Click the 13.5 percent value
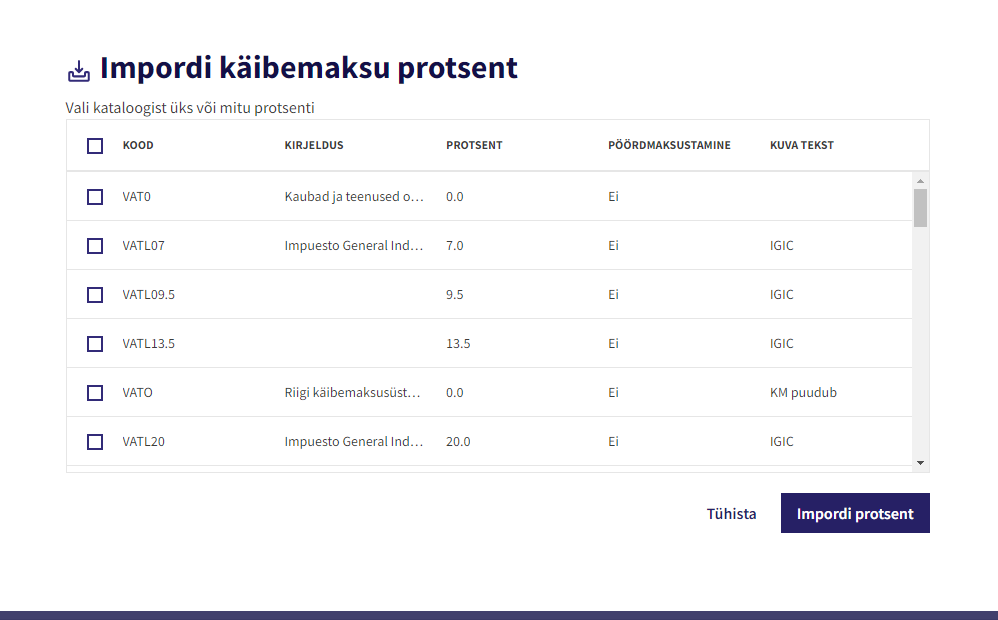 point(458,344)
